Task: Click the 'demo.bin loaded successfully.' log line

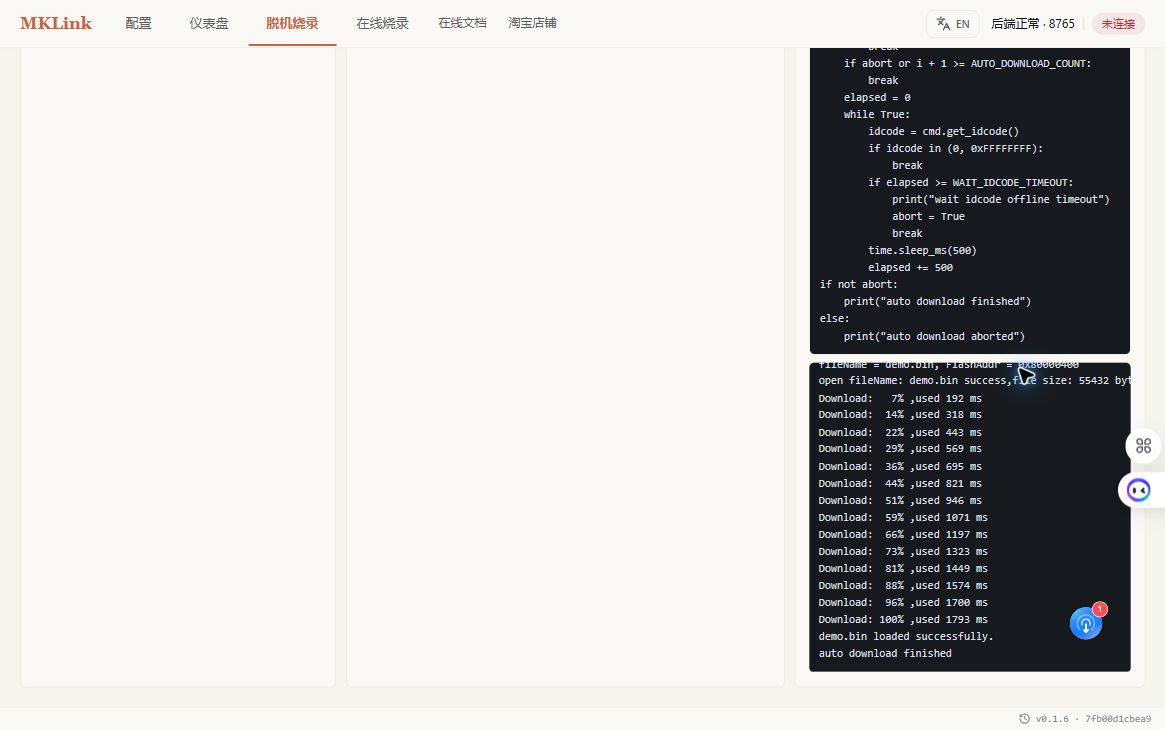Action: [x=906, y=636]
